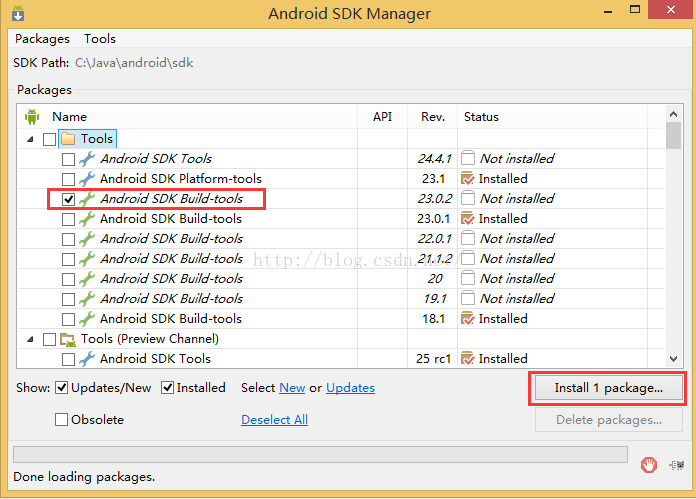Image resolution: width=696 pixels, height=499 pixels.
Task: Click the Updates selection link
Action: pyautogui.click(x=350, y=388)
